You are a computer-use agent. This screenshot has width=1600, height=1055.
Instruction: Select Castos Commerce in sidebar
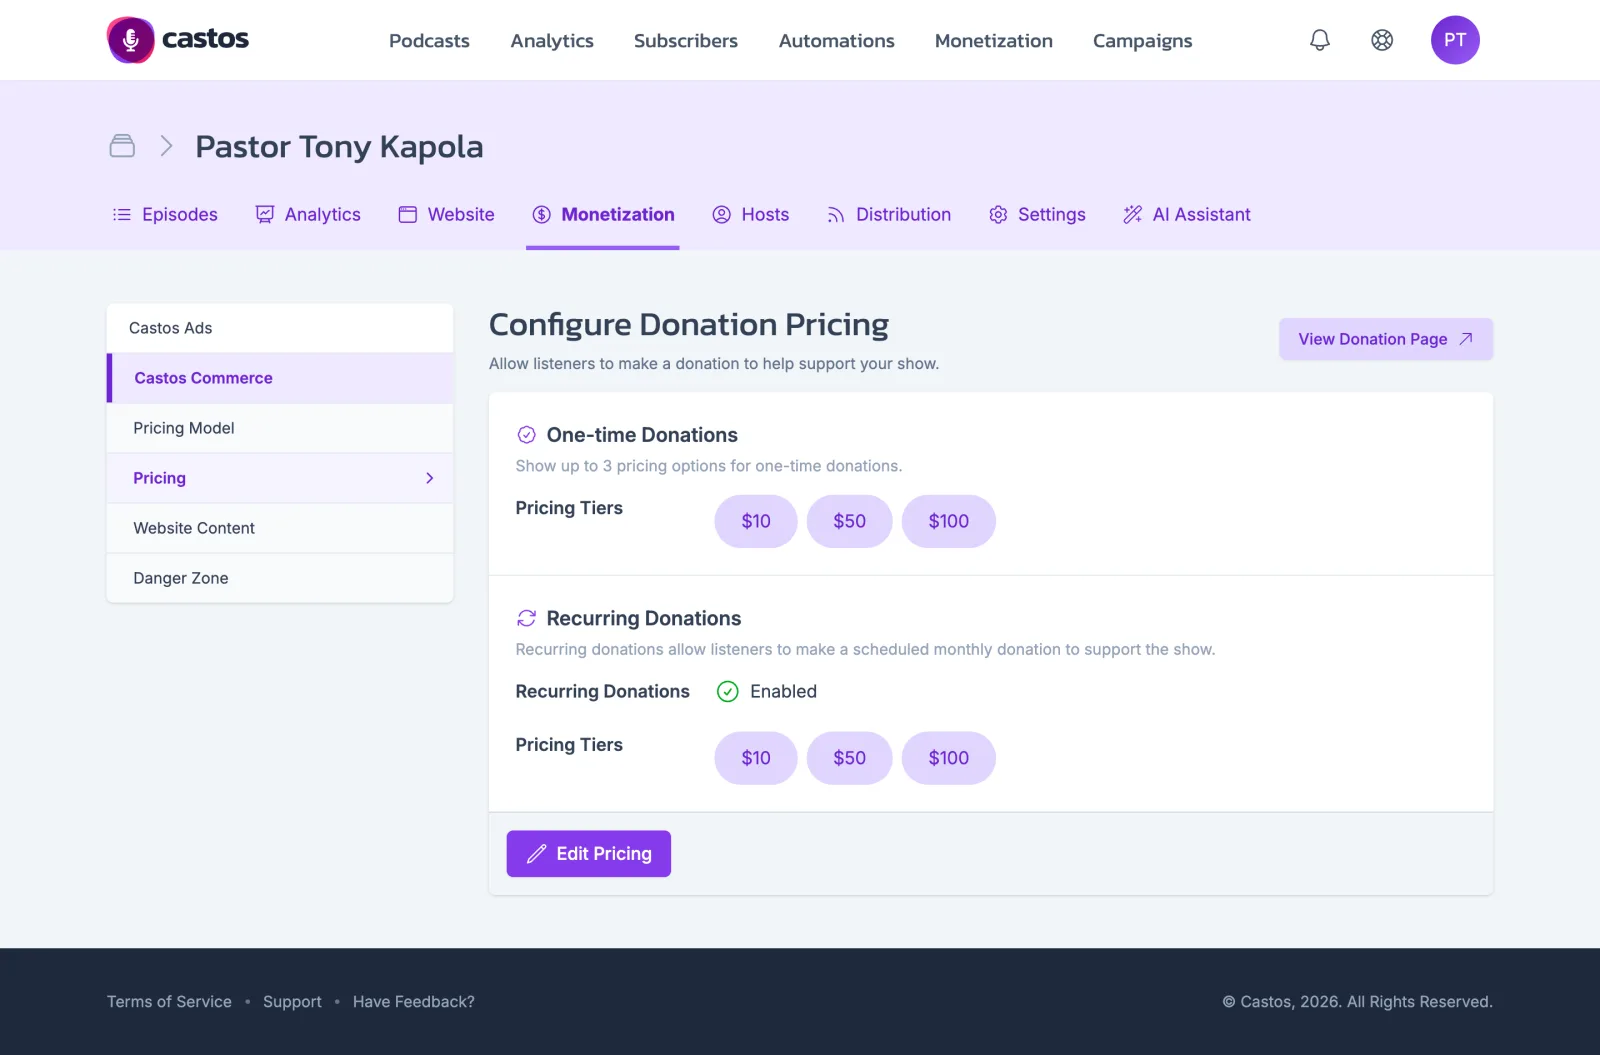click(280, 378)
